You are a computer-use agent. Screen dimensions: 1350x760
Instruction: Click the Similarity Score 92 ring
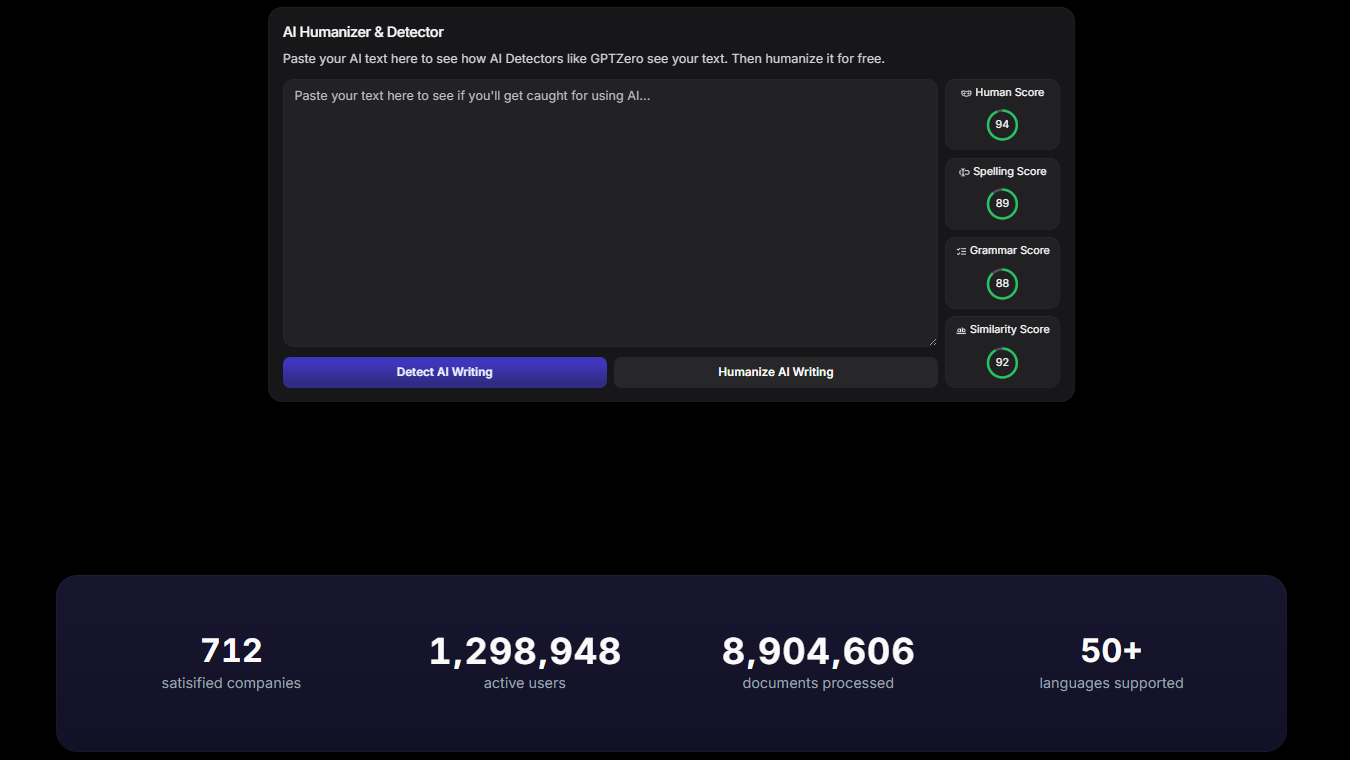point(1002,362)
